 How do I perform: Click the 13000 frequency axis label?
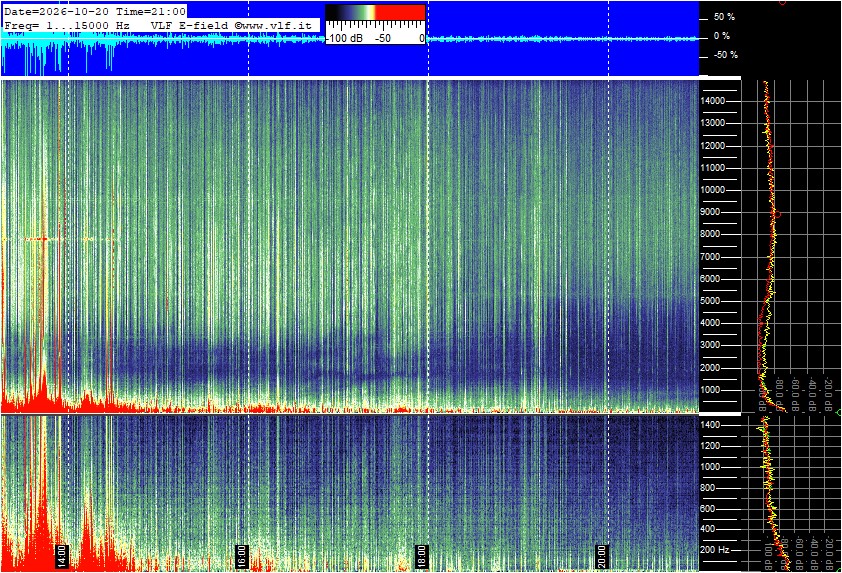pyautogui.click(x=713, y=123)
